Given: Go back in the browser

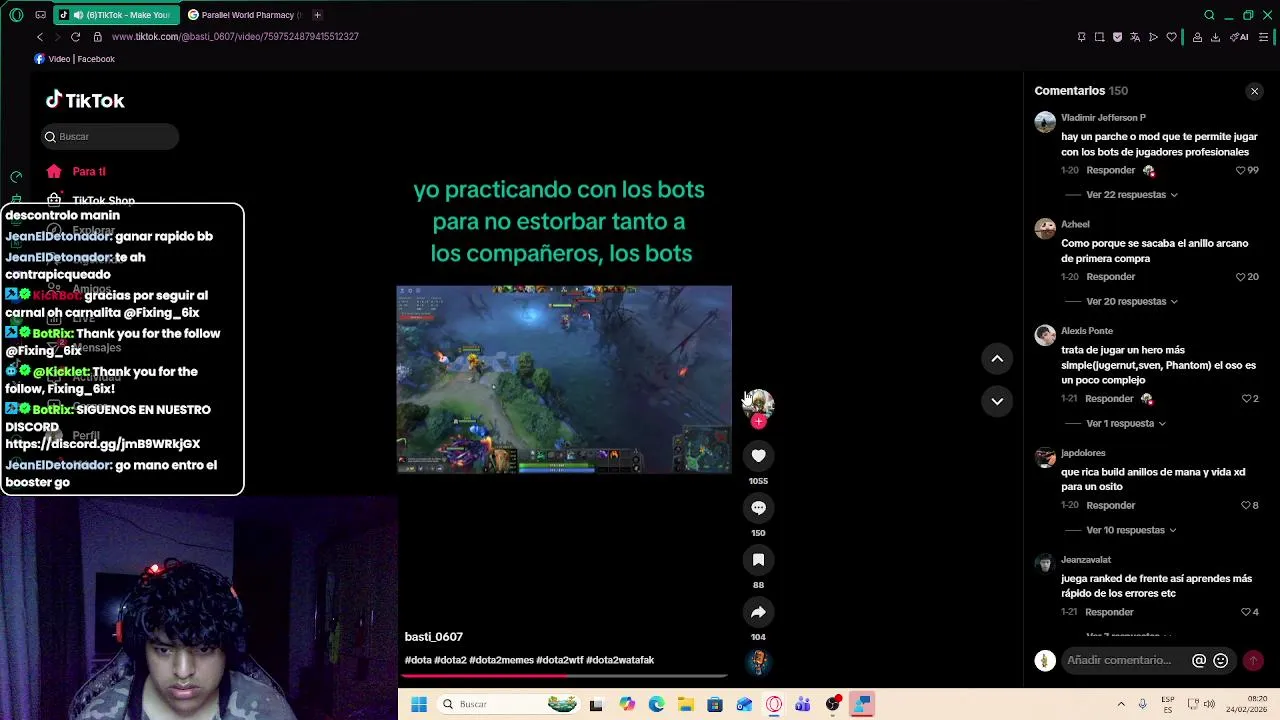Looking at the screenshot, I should click(40, 37).
